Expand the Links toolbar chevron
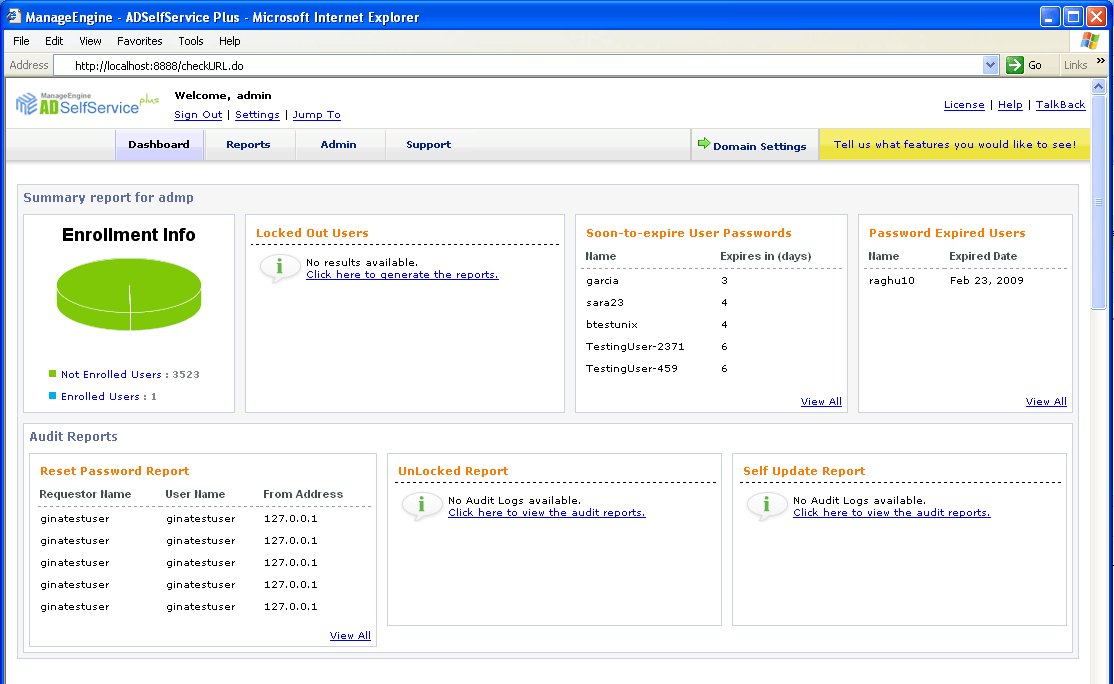This screenshot has height=684, width=1114. (x=1101, y=61)
